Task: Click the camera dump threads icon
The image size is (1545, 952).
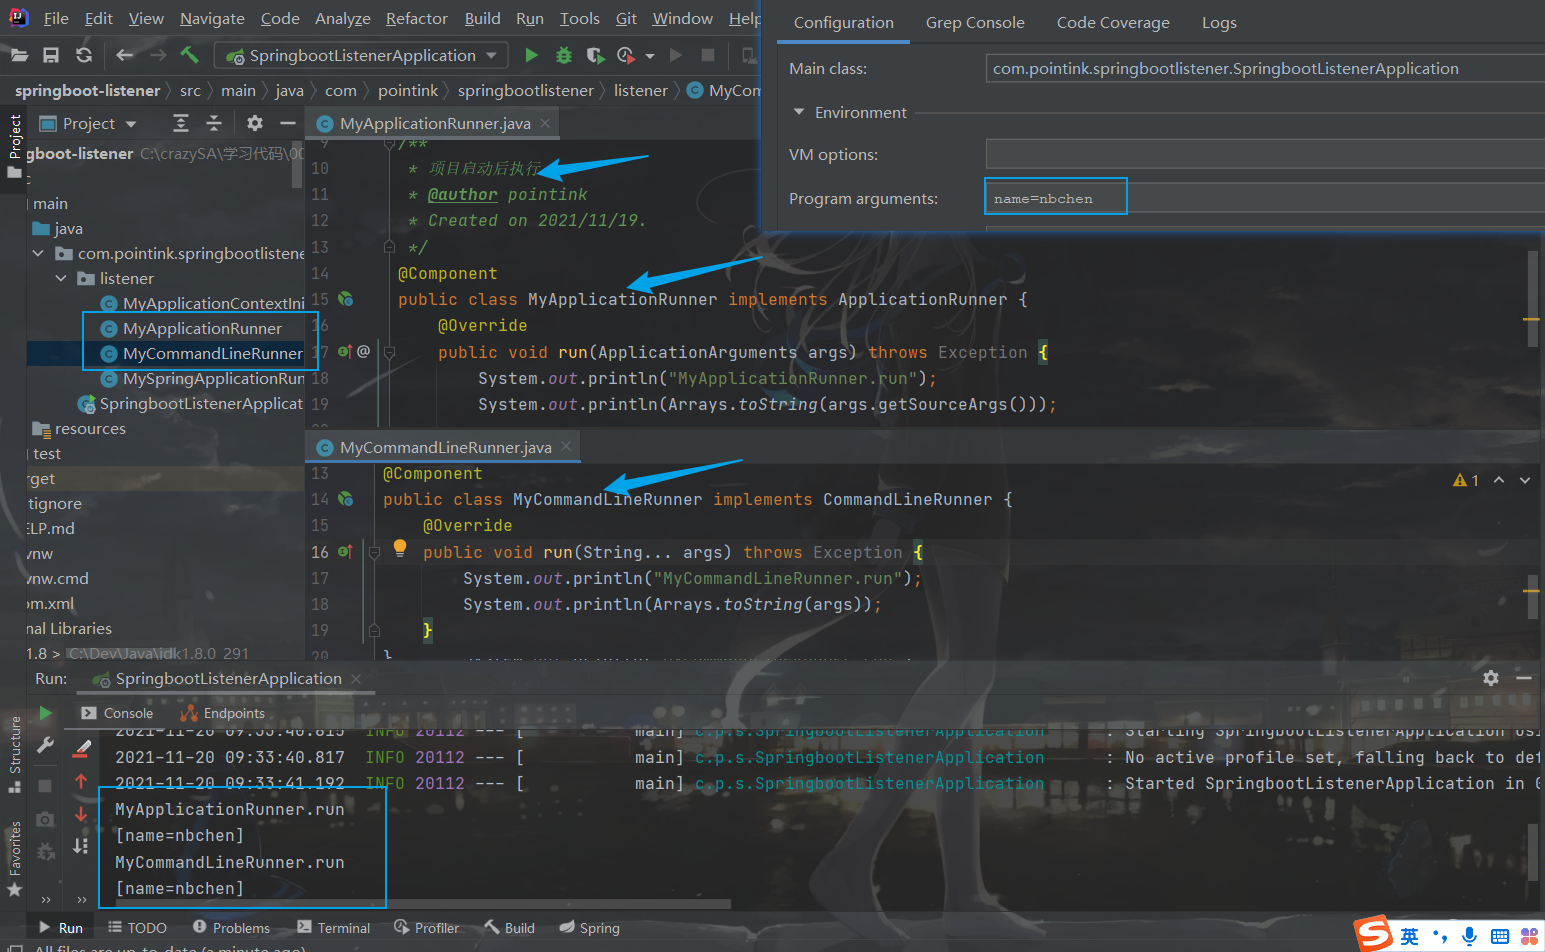Action: [x=45, y=819]
